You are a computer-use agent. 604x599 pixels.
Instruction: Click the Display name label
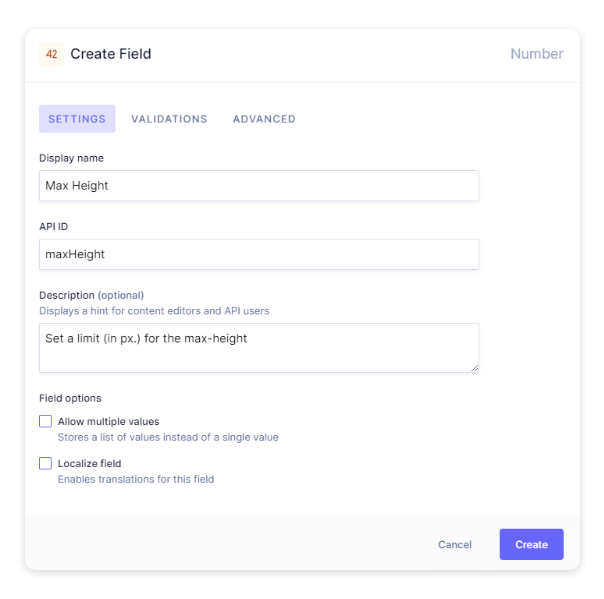(x=71, y=158)
